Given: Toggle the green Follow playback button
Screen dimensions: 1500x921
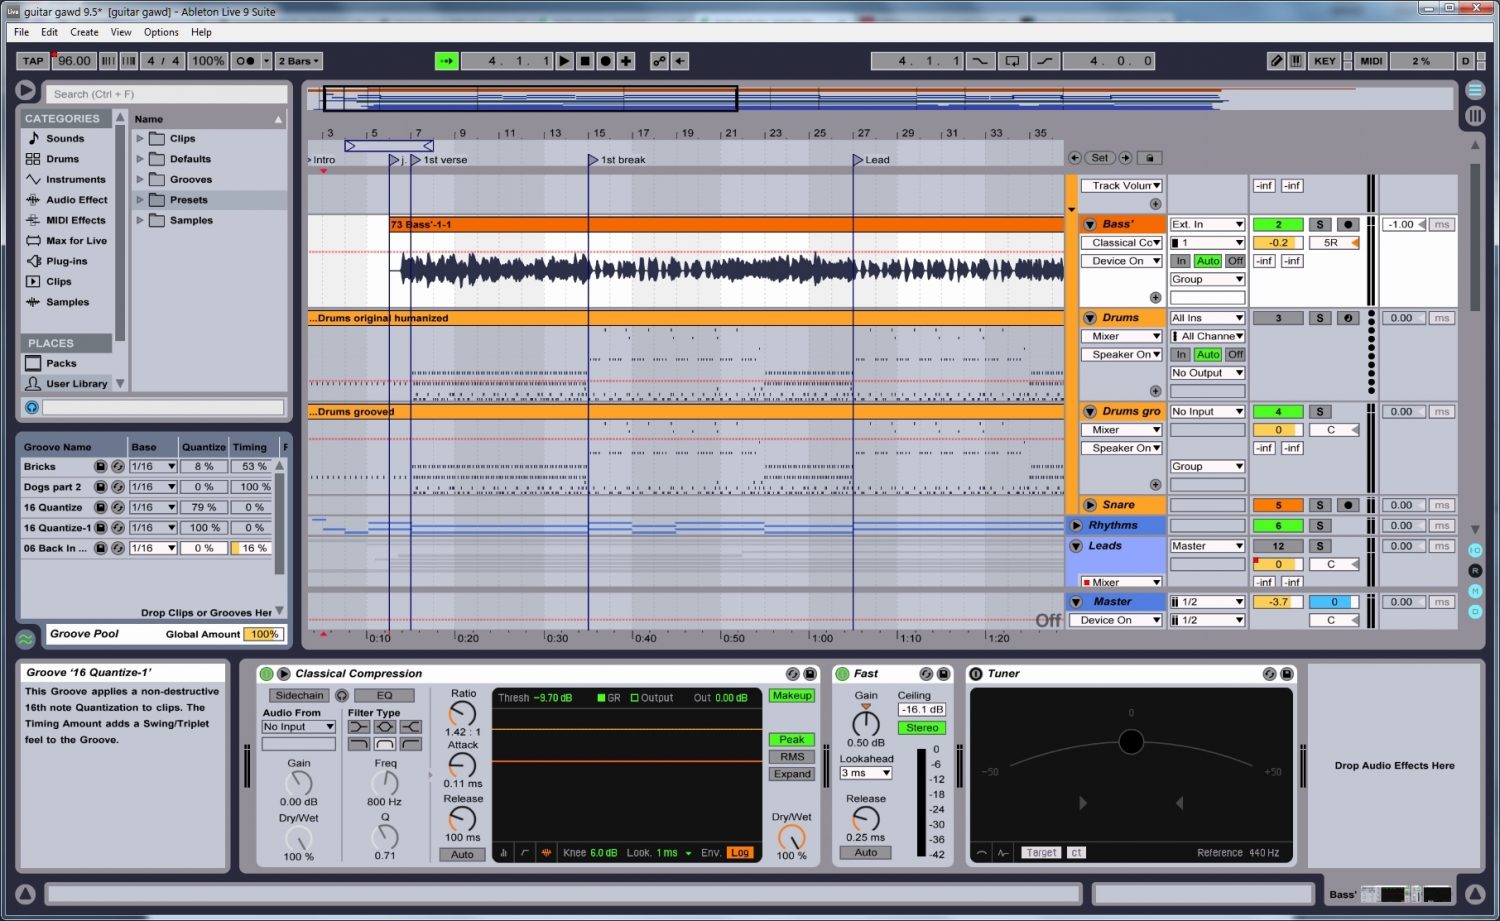Looking at the screenshot, I should pyautogui.click(x=446, y=61).
